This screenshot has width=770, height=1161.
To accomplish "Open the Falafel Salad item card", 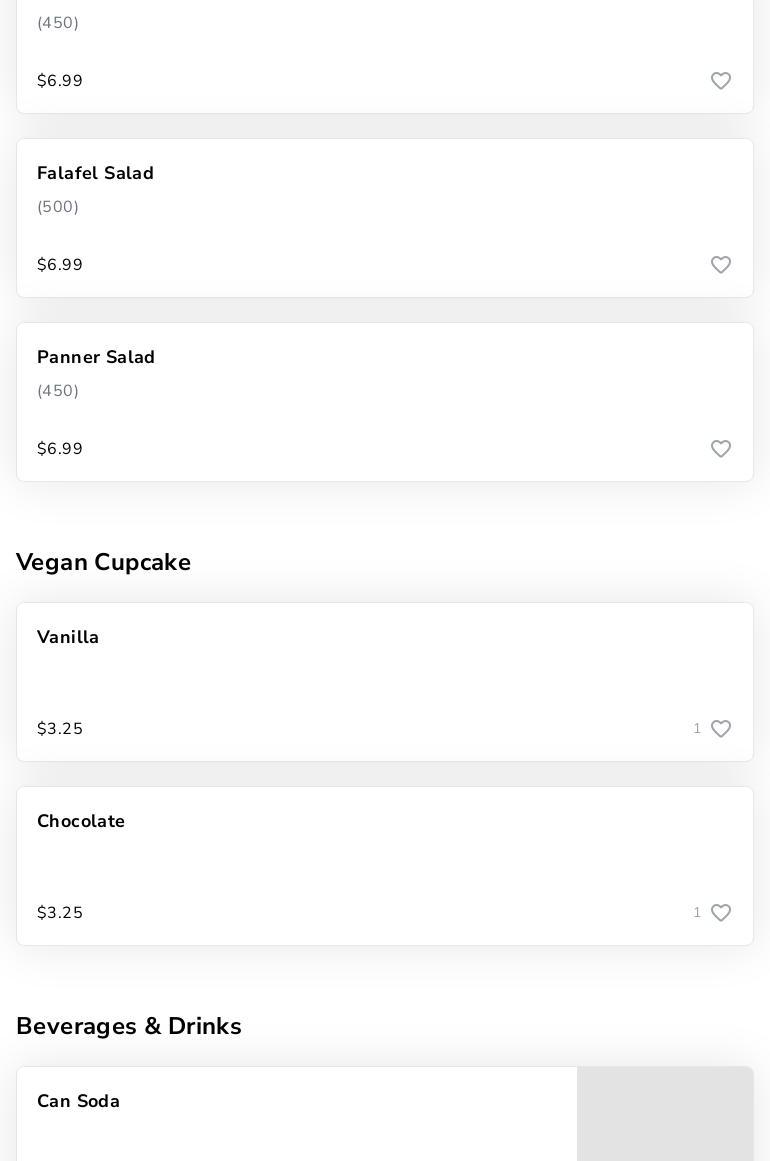I will coord(385,218).
